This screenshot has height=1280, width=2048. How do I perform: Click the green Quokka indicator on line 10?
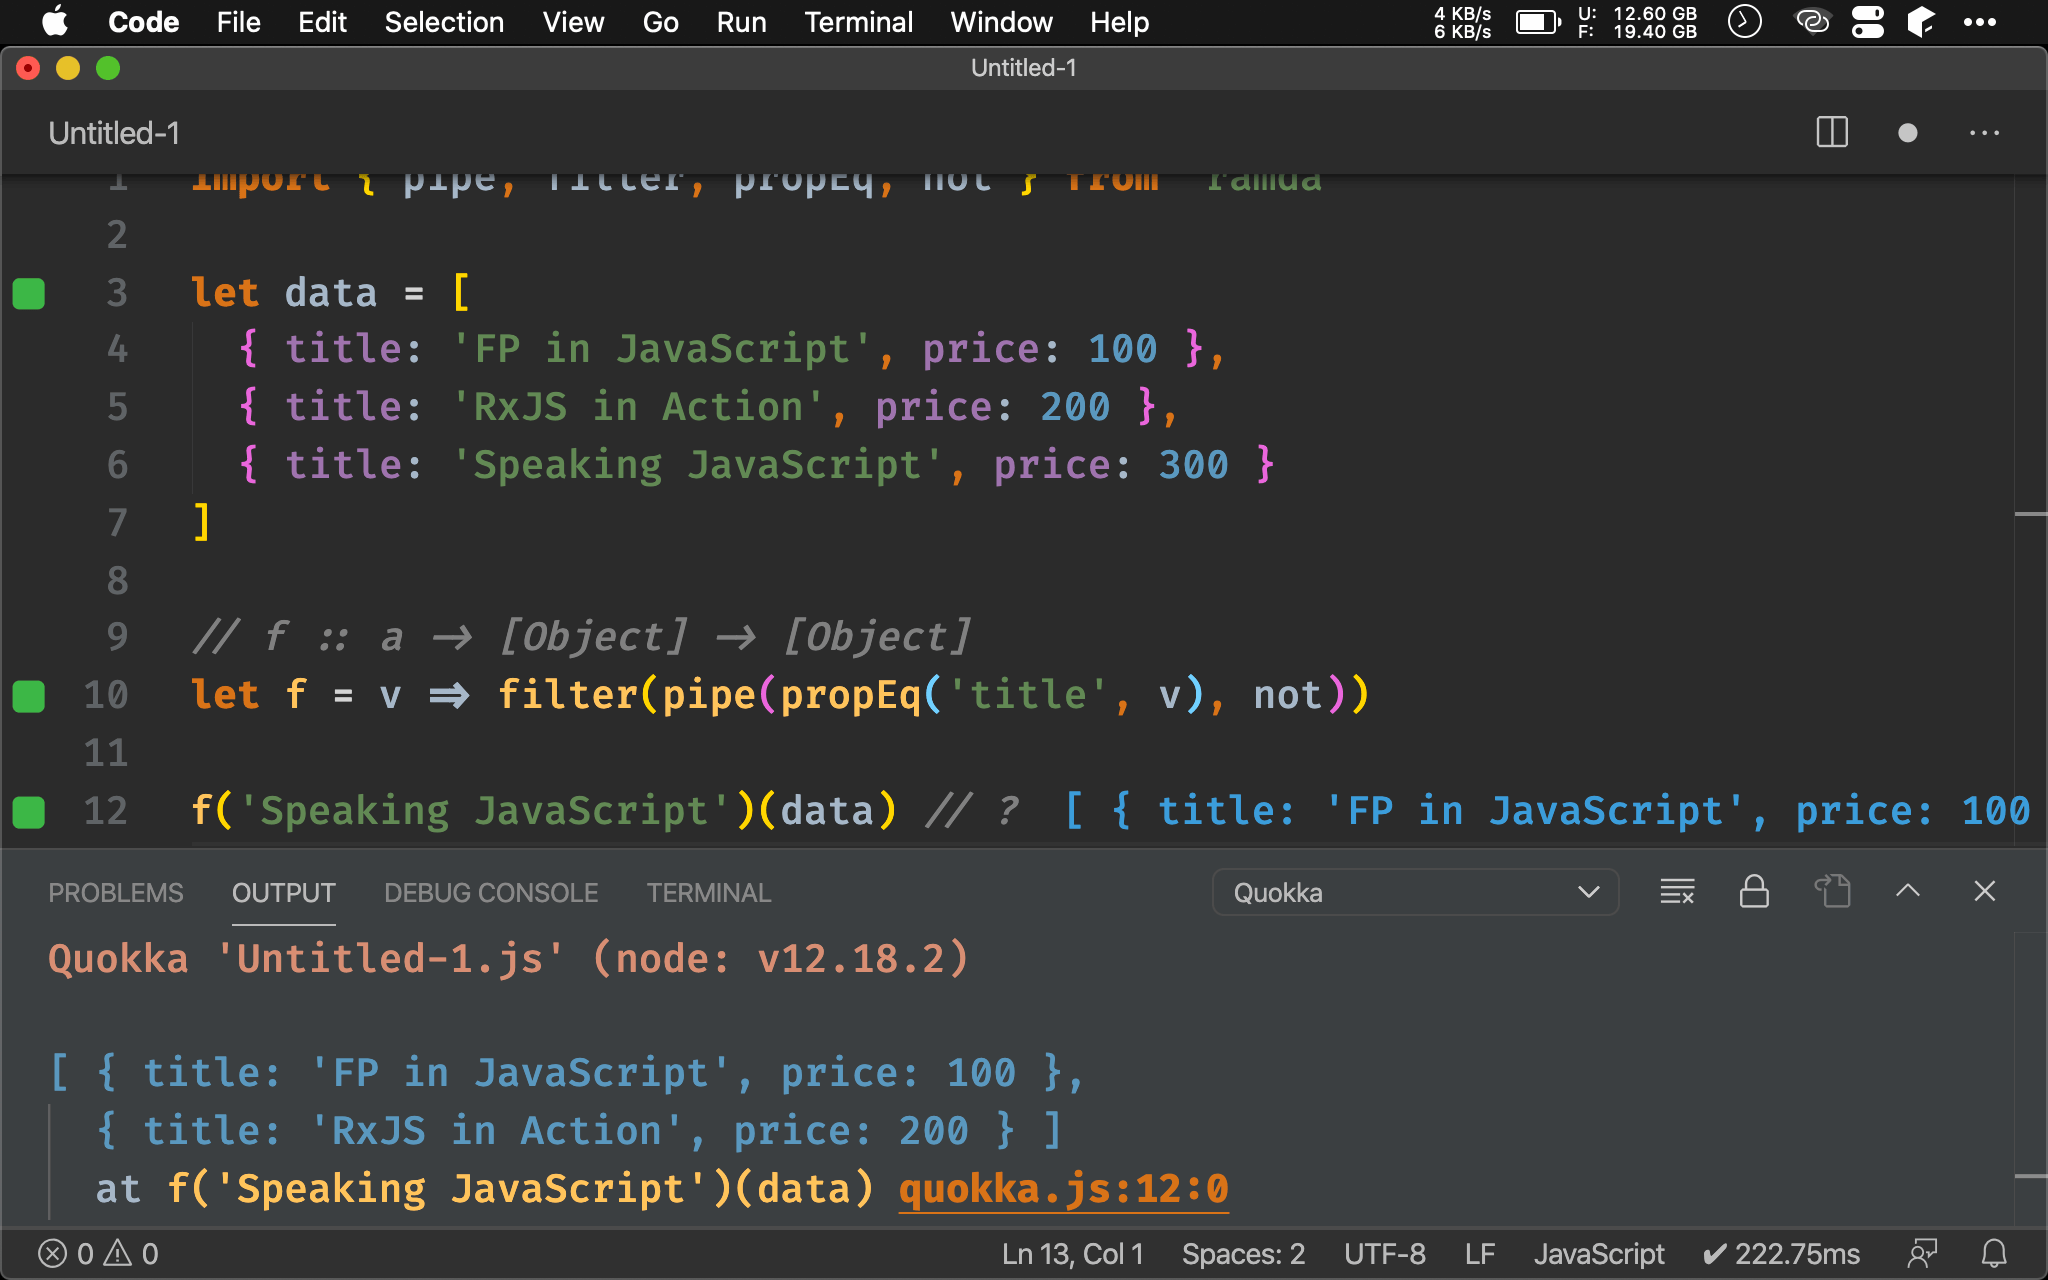coord(28,696)
